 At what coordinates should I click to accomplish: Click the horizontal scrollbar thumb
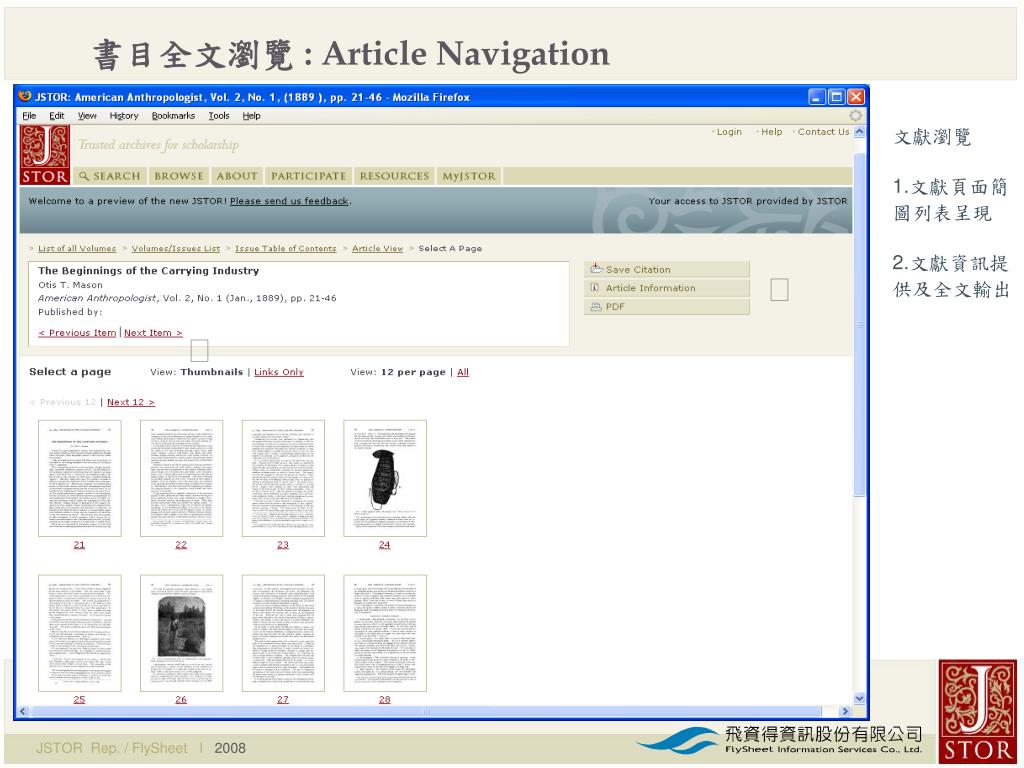click(x=426, y=711)
